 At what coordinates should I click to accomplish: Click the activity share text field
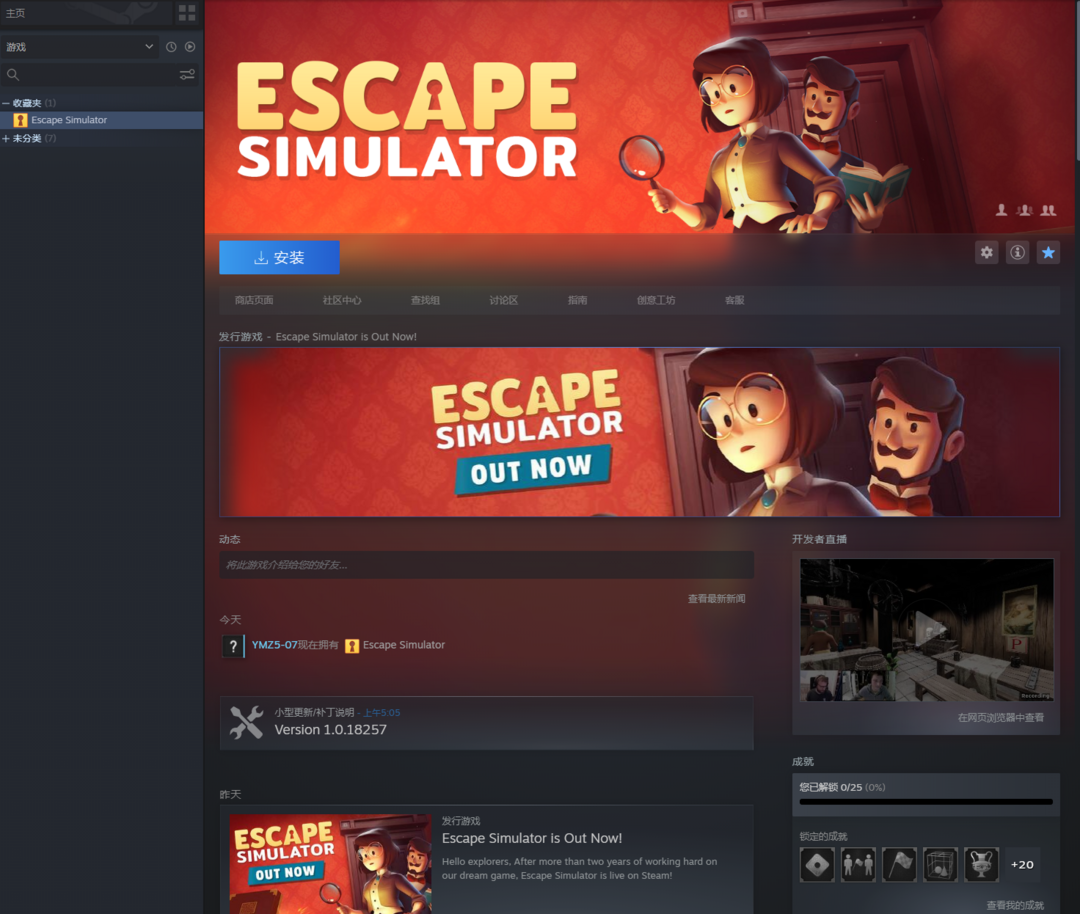click(486, 565)
